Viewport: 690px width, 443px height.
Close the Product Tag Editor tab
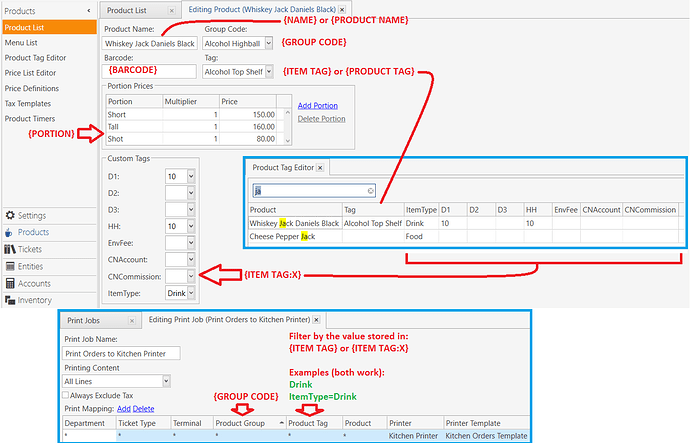320,168
